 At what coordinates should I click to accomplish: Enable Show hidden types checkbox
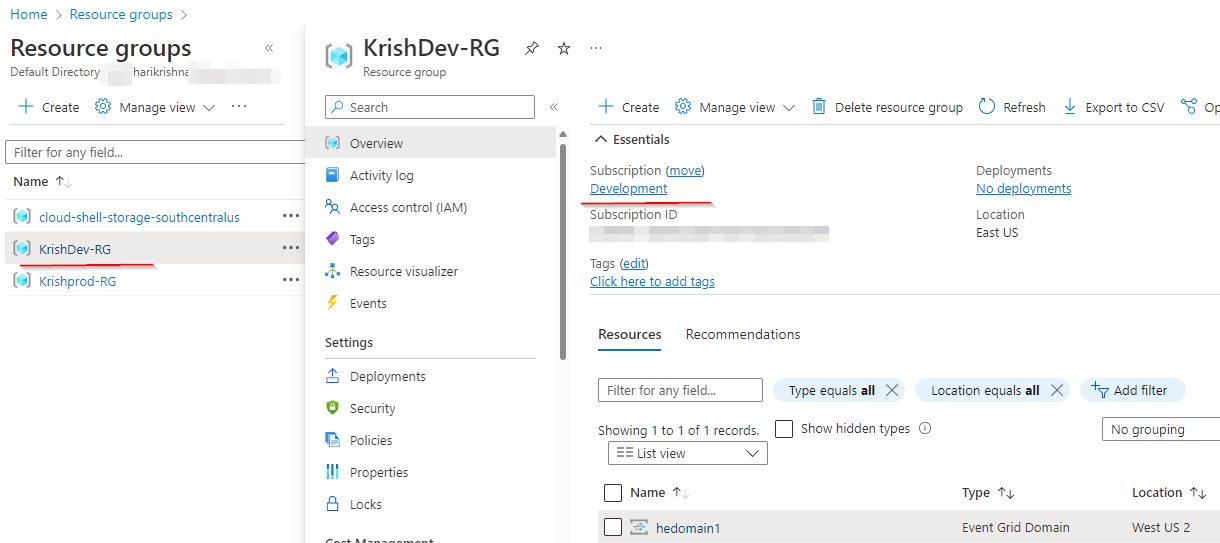[784, 428]
